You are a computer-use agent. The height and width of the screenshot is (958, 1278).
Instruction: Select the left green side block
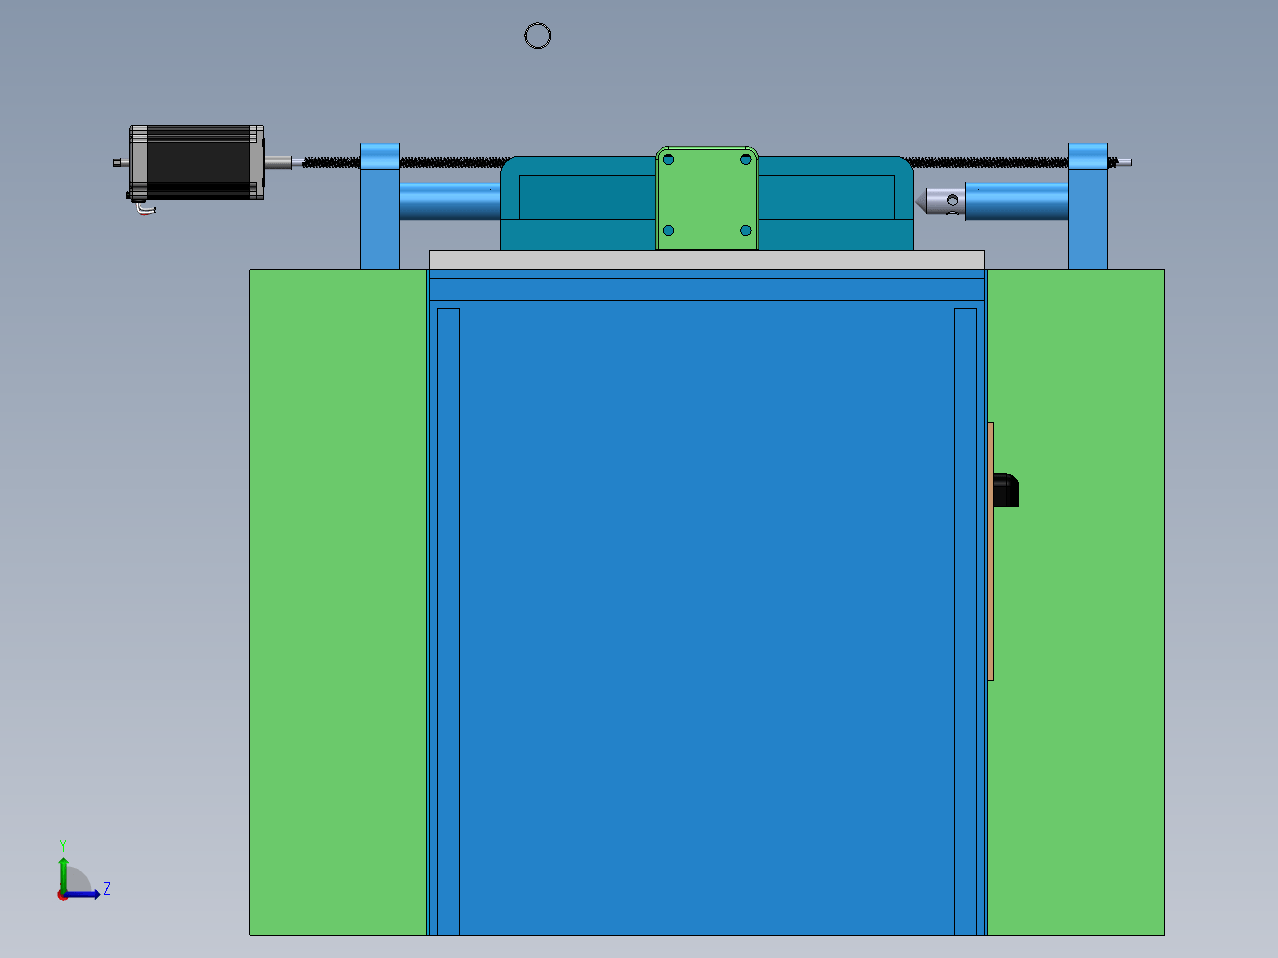pyautogui.click(x=338, y=602)
